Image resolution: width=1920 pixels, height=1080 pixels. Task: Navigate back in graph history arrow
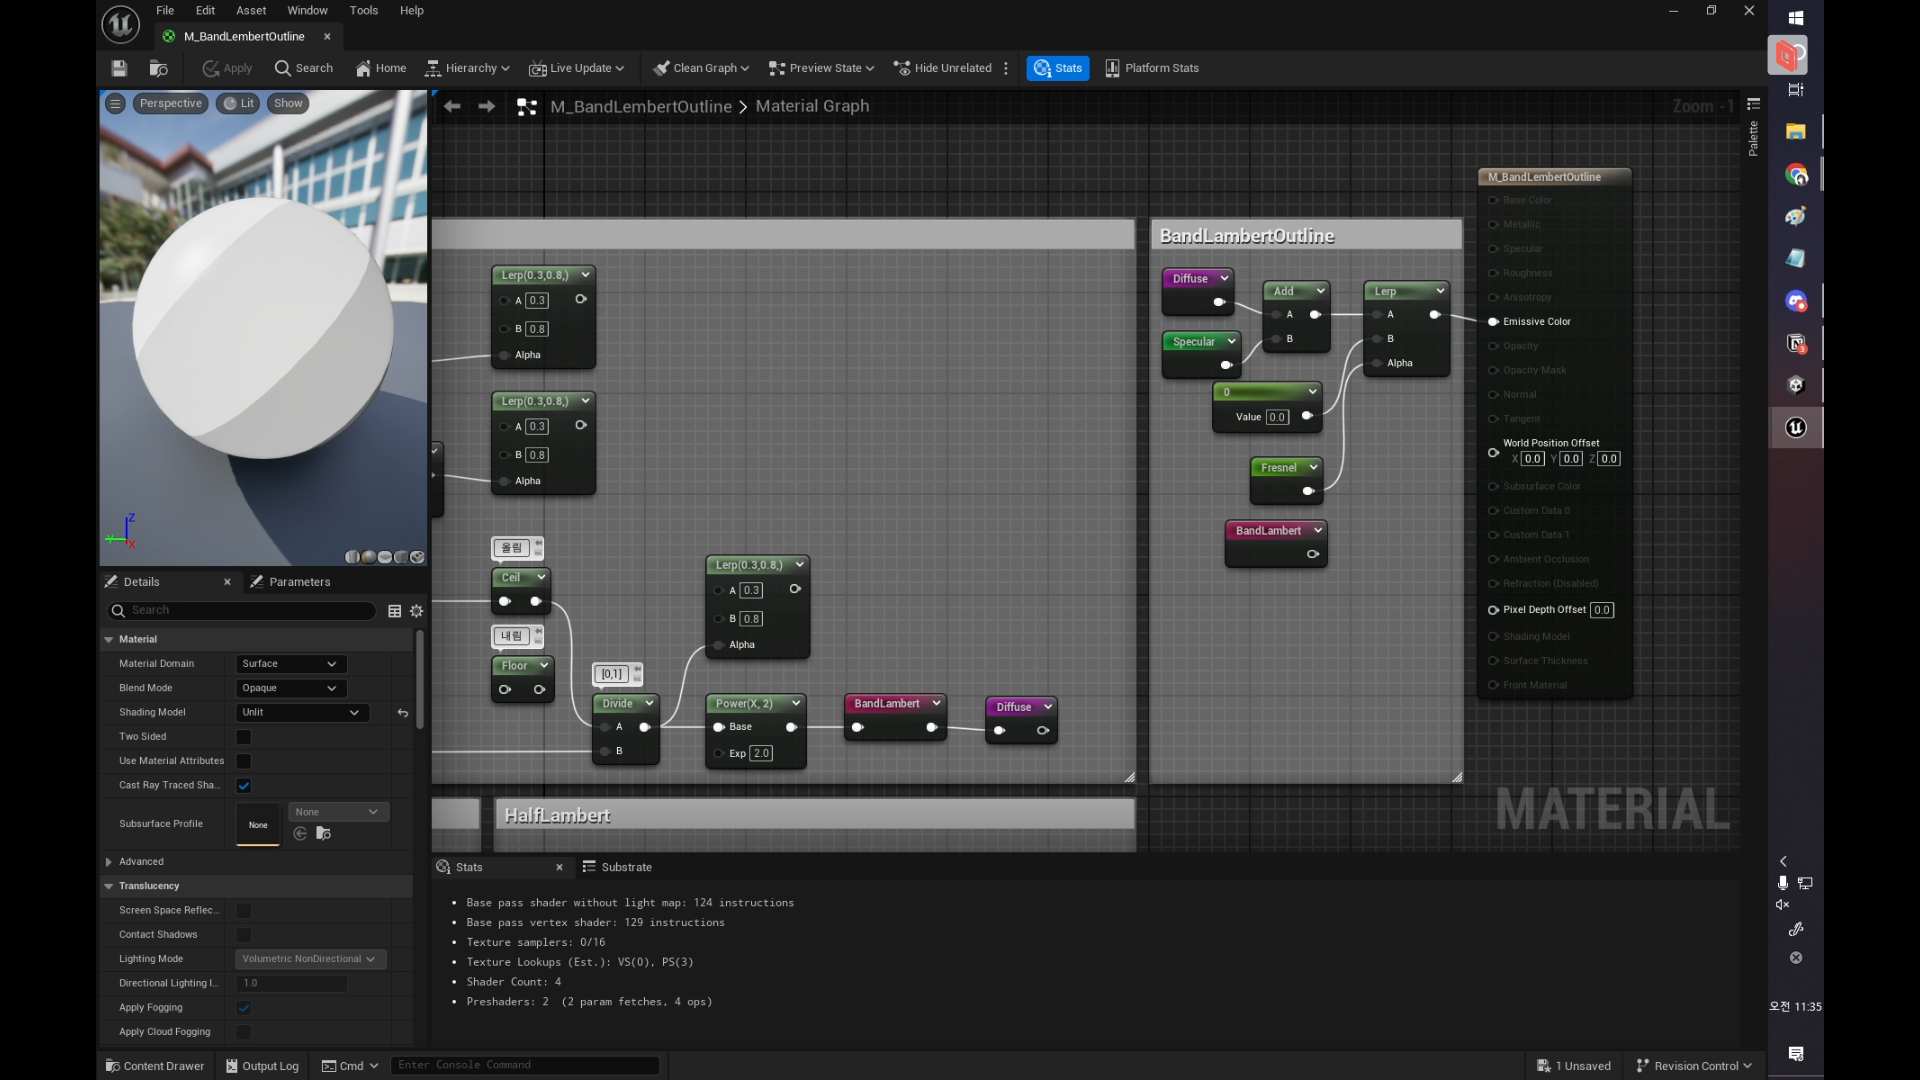pyautogui.click(x=452, y=106)
